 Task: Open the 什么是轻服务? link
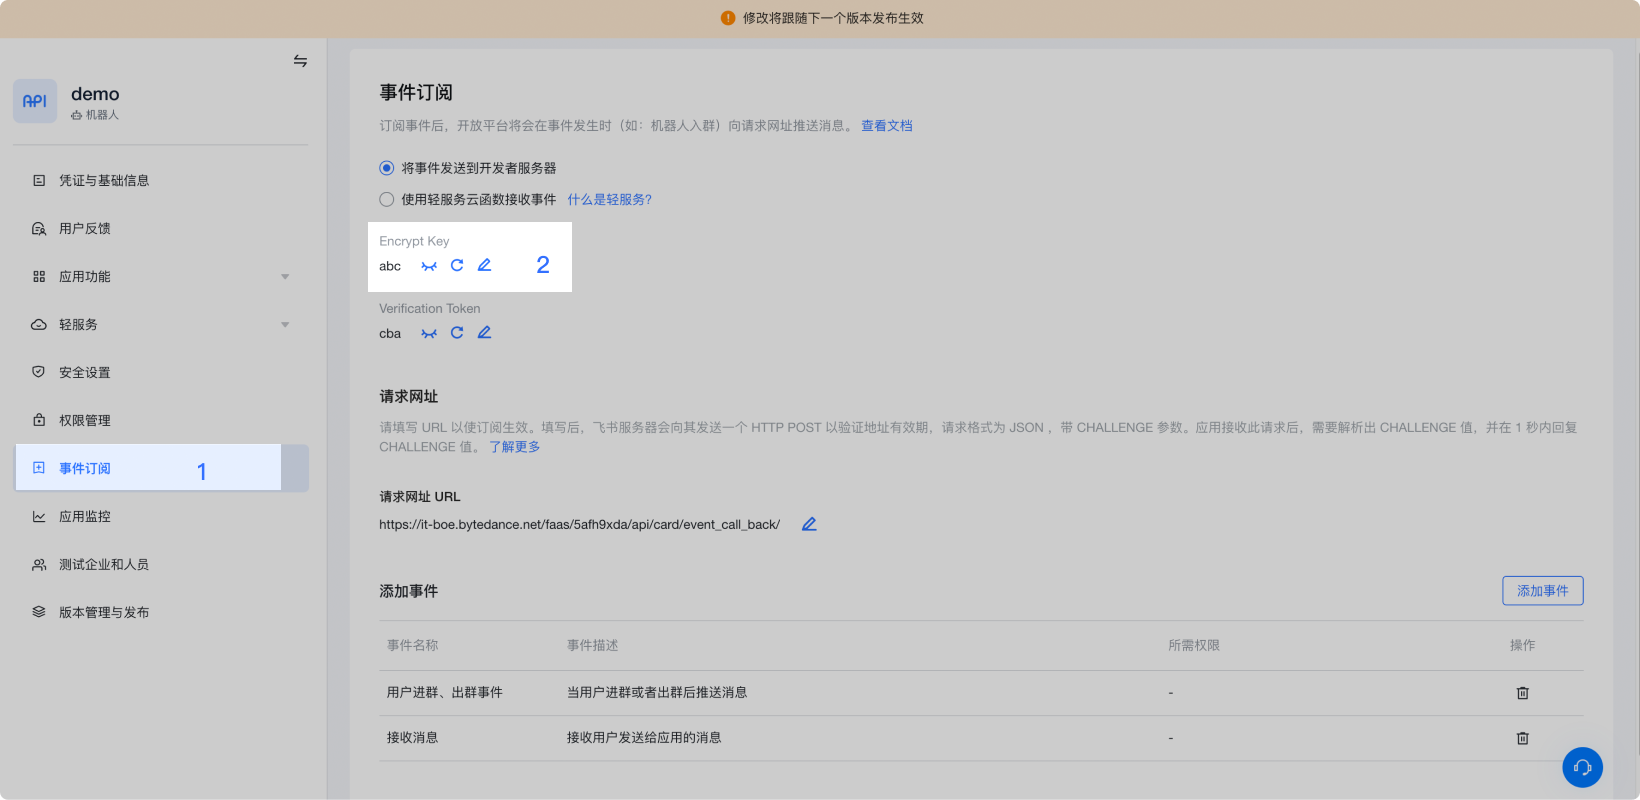pyautogui.click(x=609, y=200)
